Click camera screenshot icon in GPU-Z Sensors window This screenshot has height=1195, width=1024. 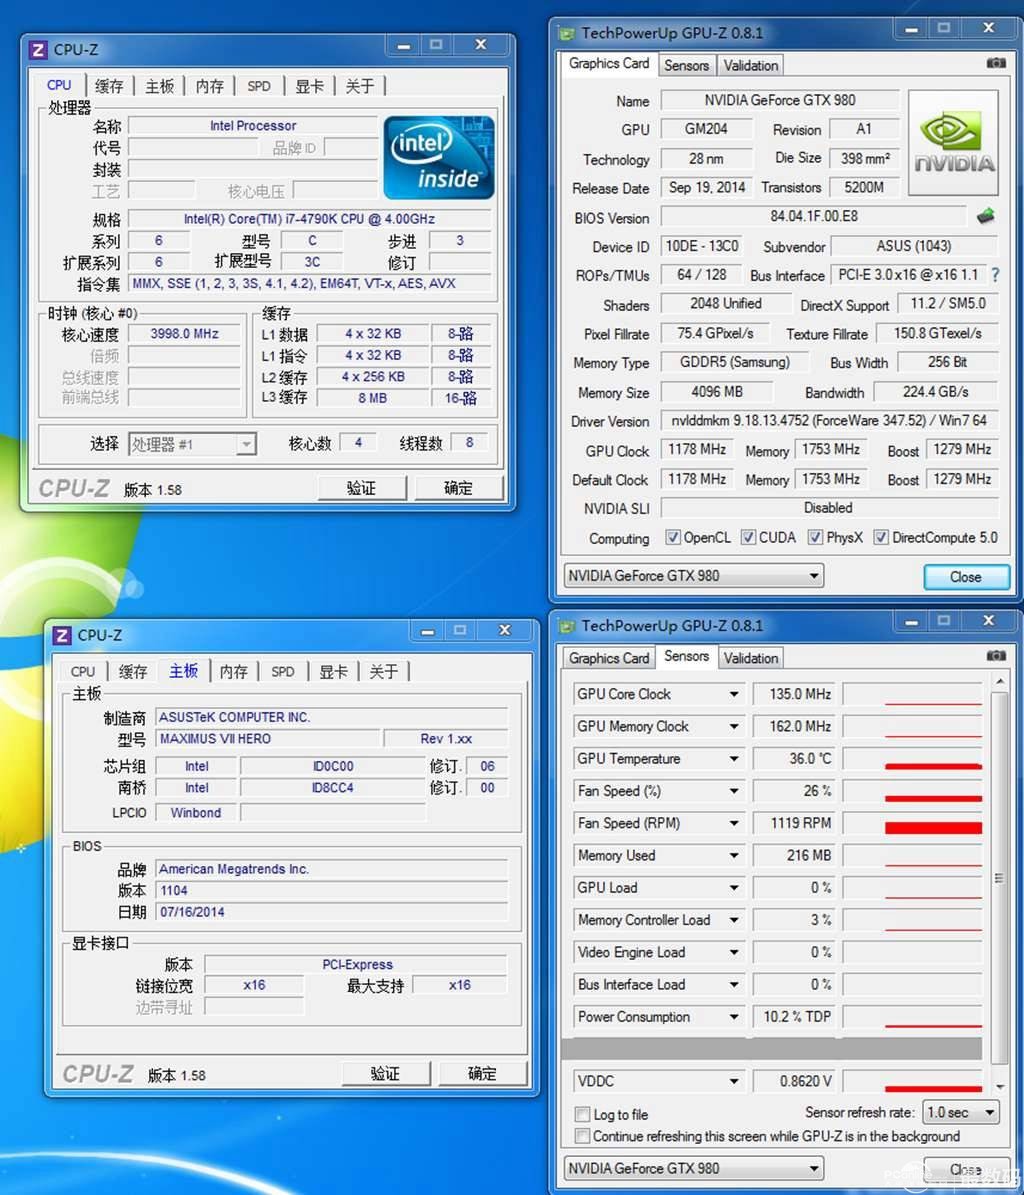pyautogui.click(x=996, y=655)
